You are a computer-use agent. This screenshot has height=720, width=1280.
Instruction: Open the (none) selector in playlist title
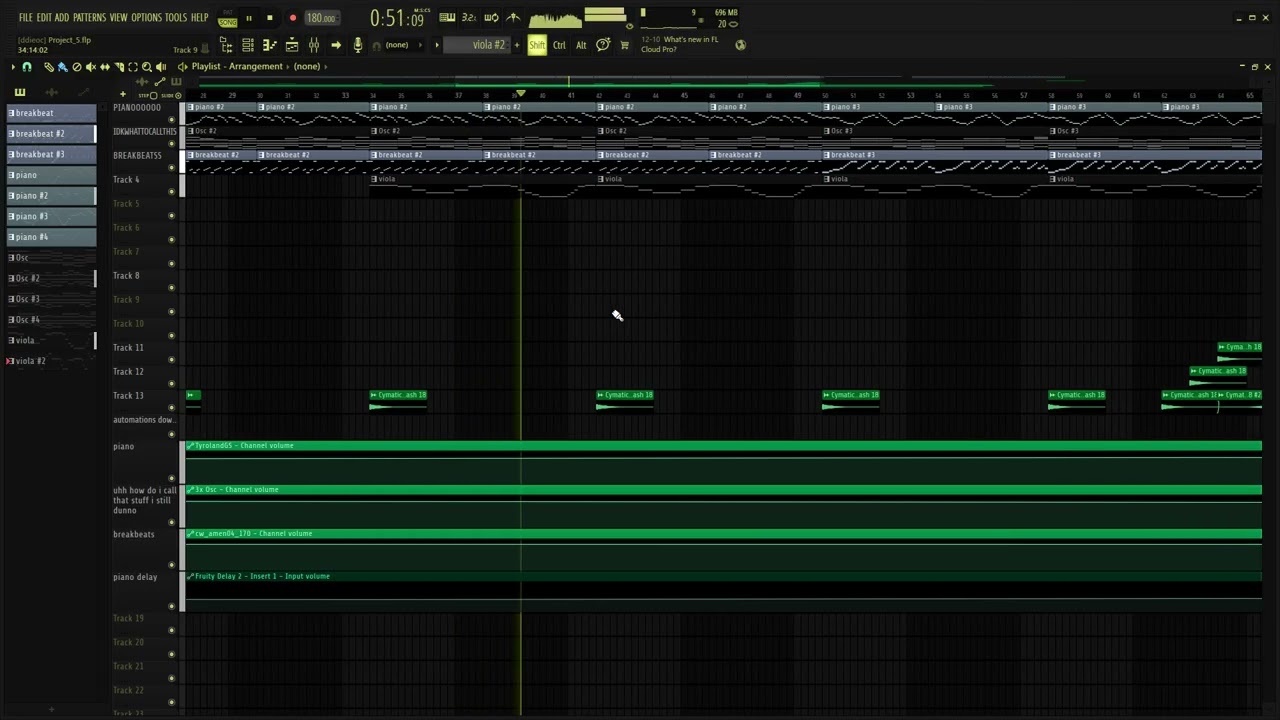[x=307, y=67]
